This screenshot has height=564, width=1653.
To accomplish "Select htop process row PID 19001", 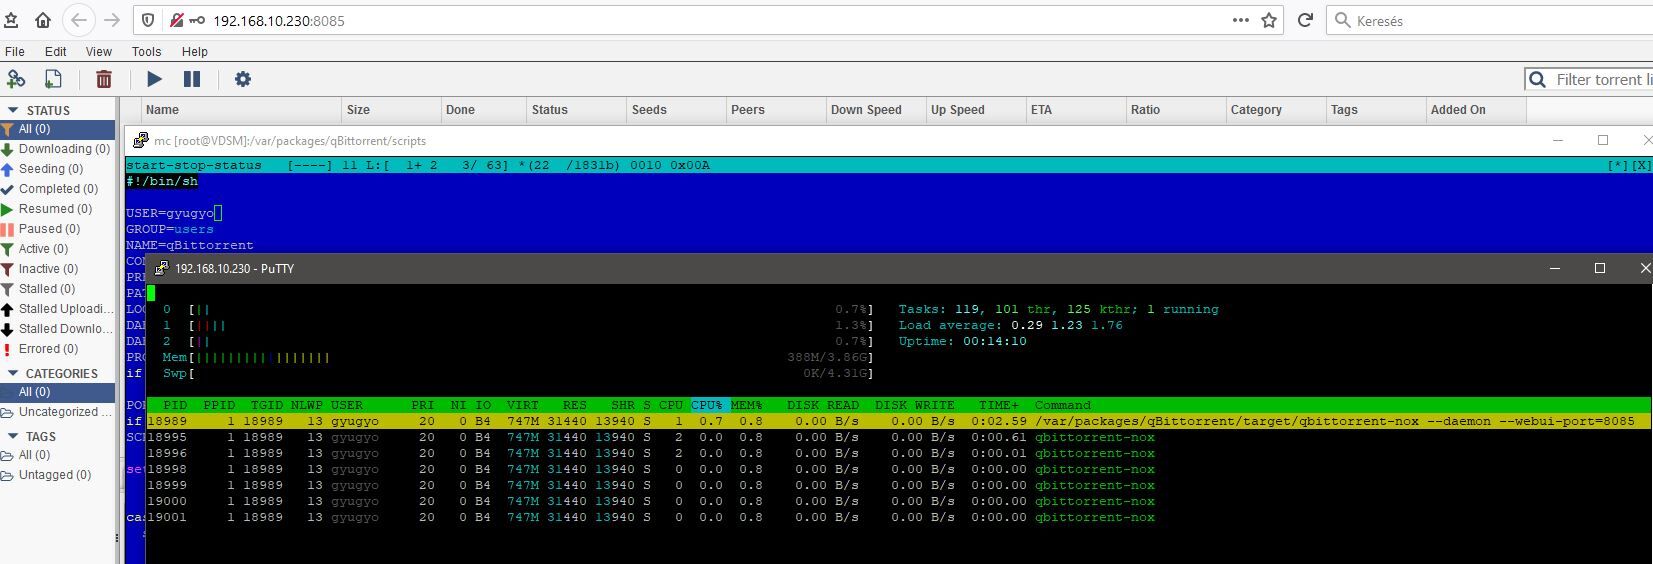I will point(898,517).
